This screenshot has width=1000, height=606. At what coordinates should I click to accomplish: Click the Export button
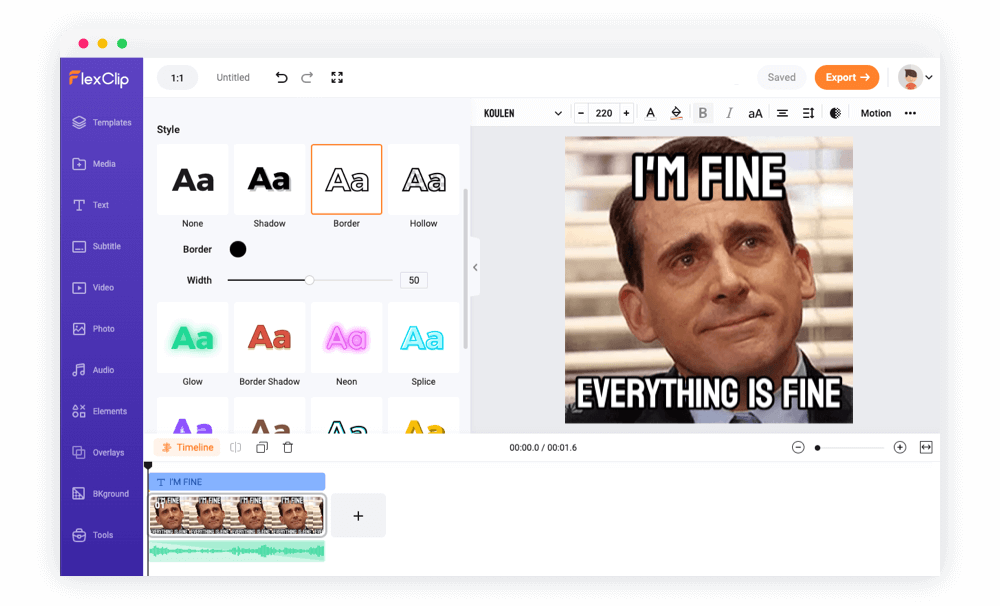(x=847, y=77)
